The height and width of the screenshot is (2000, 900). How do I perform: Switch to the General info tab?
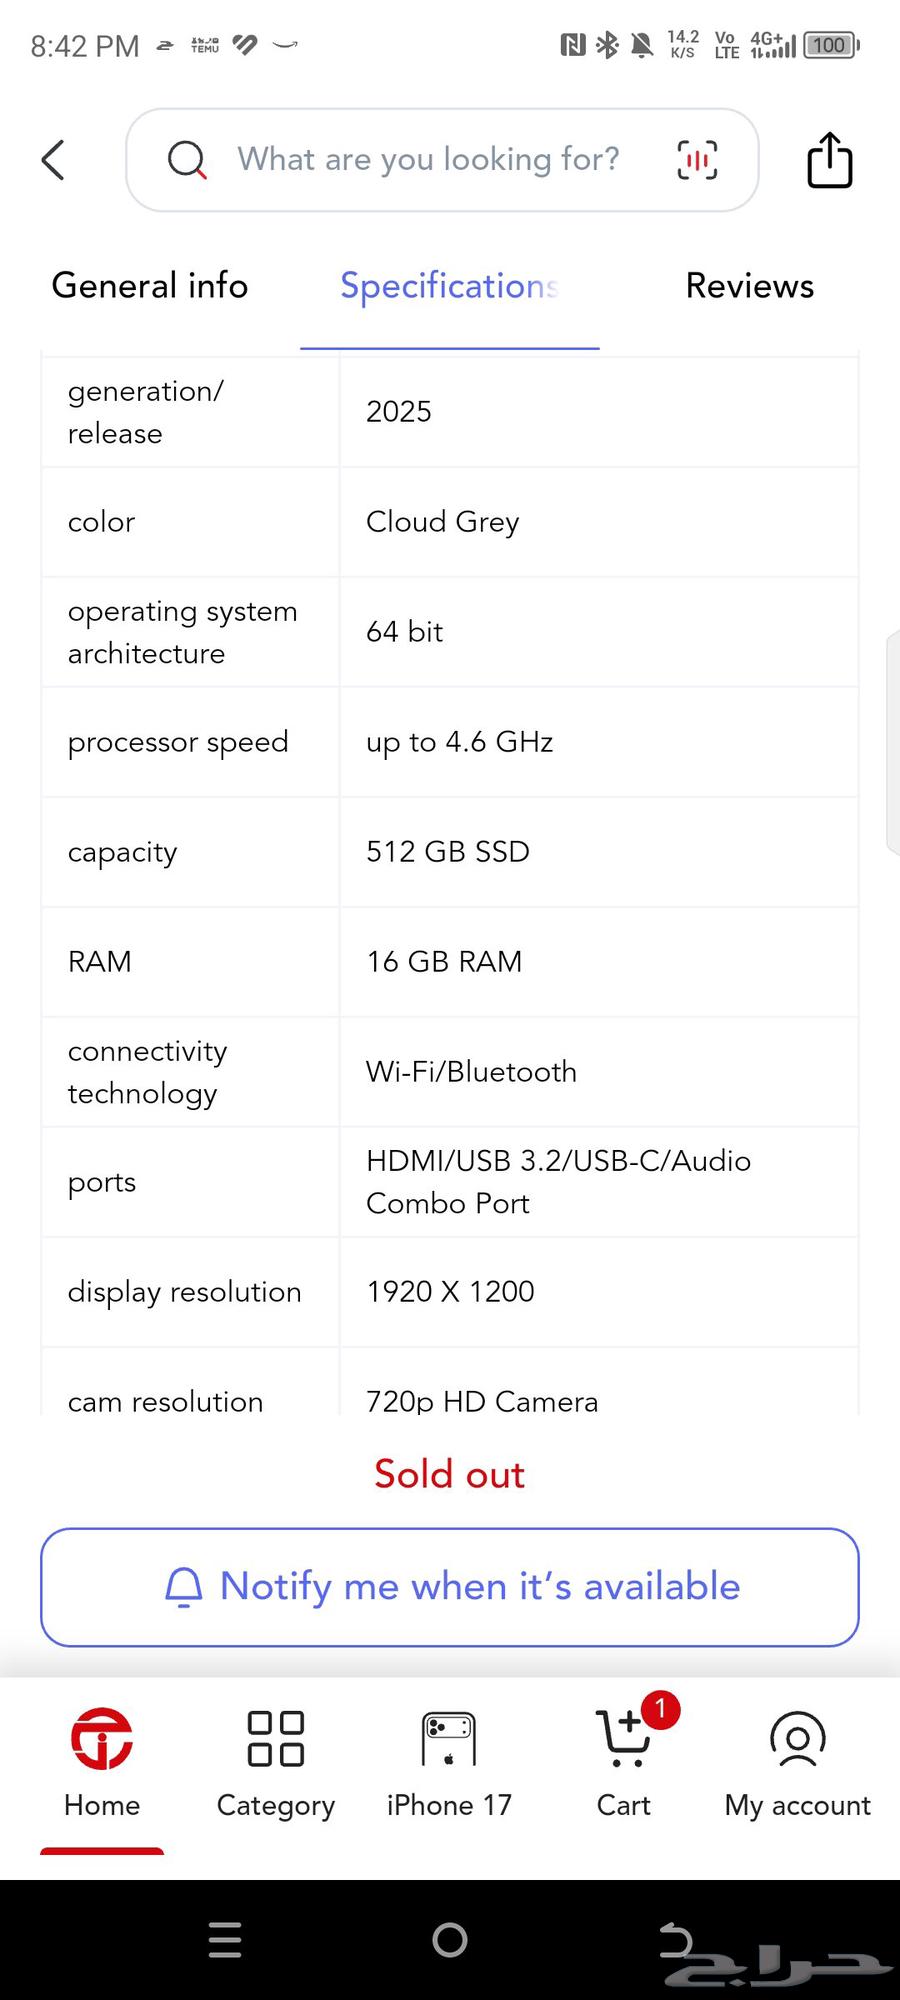[150, 286]
